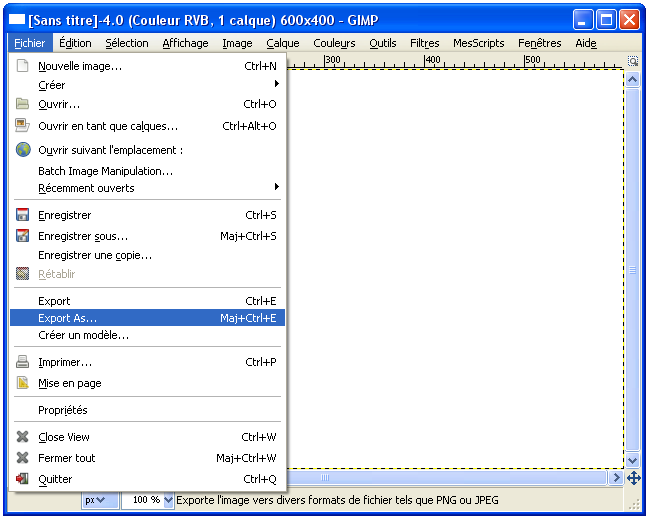Click the Ouvrir en tant que calques icon
Viewport: 646px width, 517px height.
tap(22, 125)
